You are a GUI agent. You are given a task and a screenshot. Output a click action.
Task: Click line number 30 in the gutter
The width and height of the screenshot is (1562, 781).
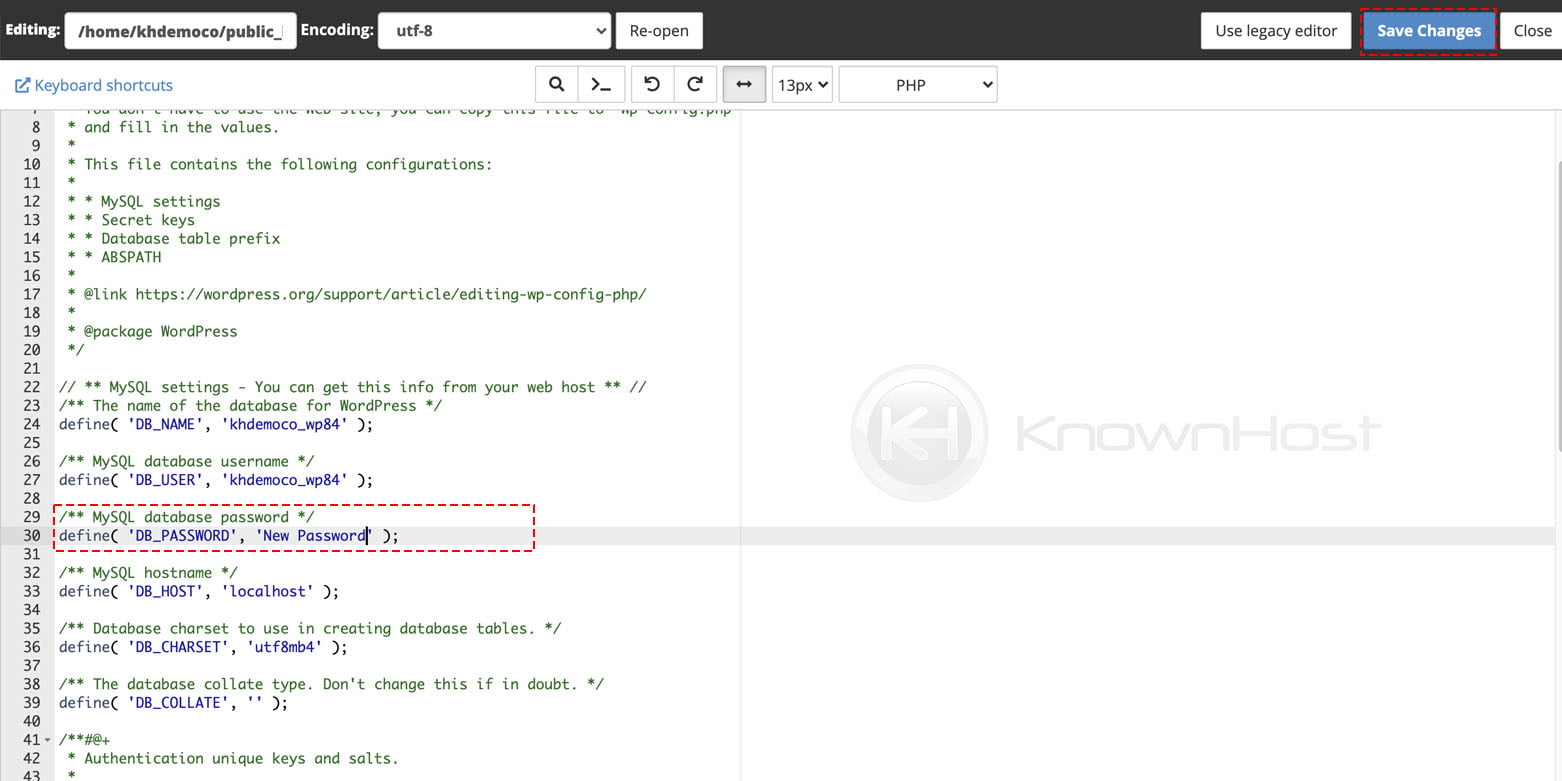pyautogui.click(x=31, y=535)
